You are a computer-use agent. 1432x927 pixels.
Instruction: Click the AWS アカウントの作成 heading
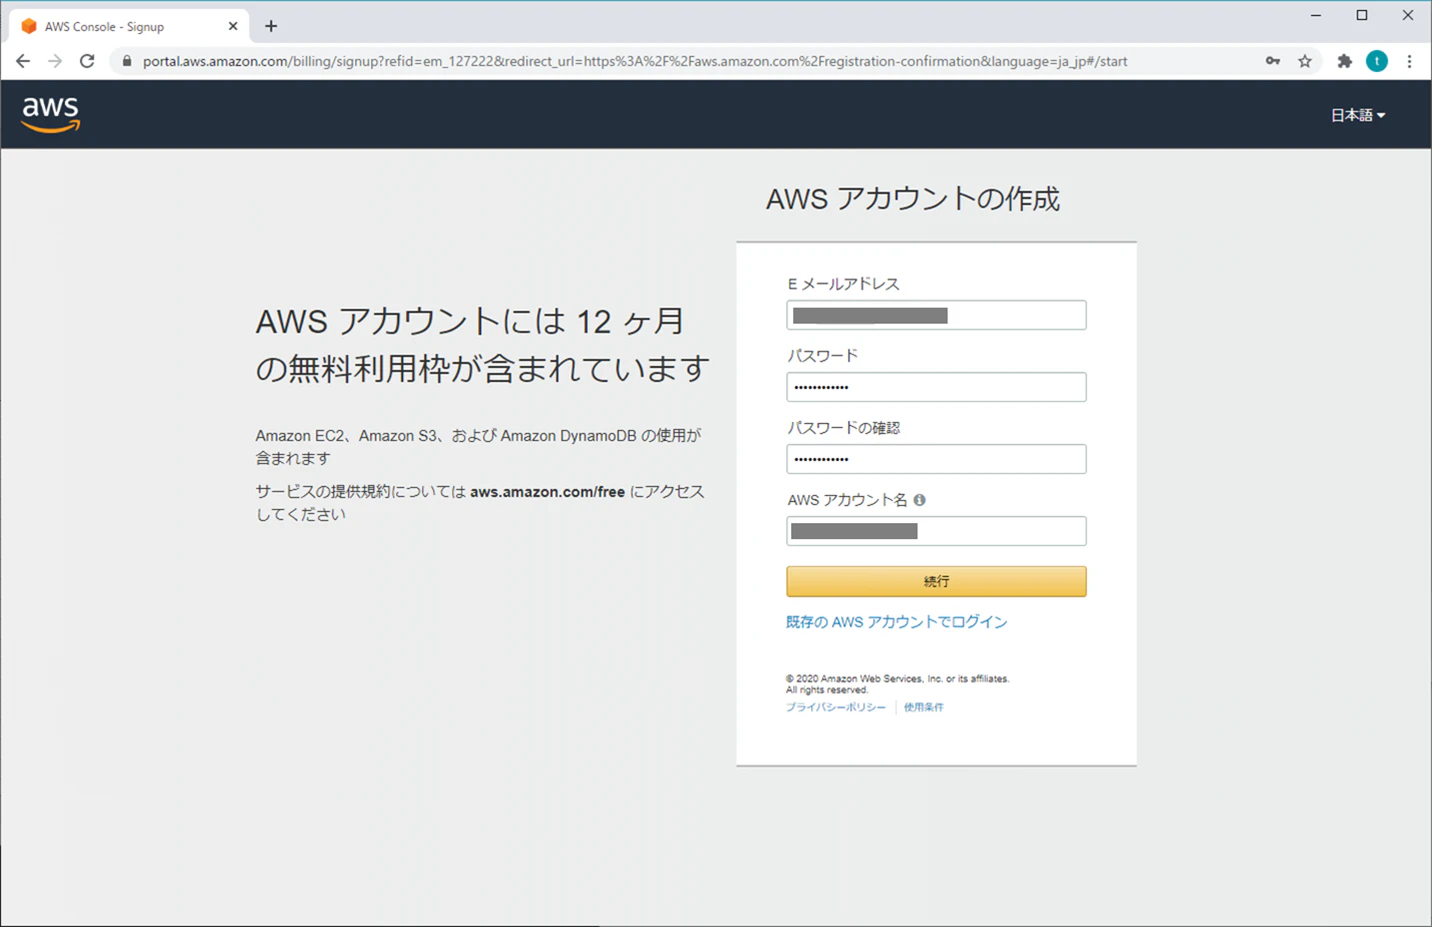913,199
